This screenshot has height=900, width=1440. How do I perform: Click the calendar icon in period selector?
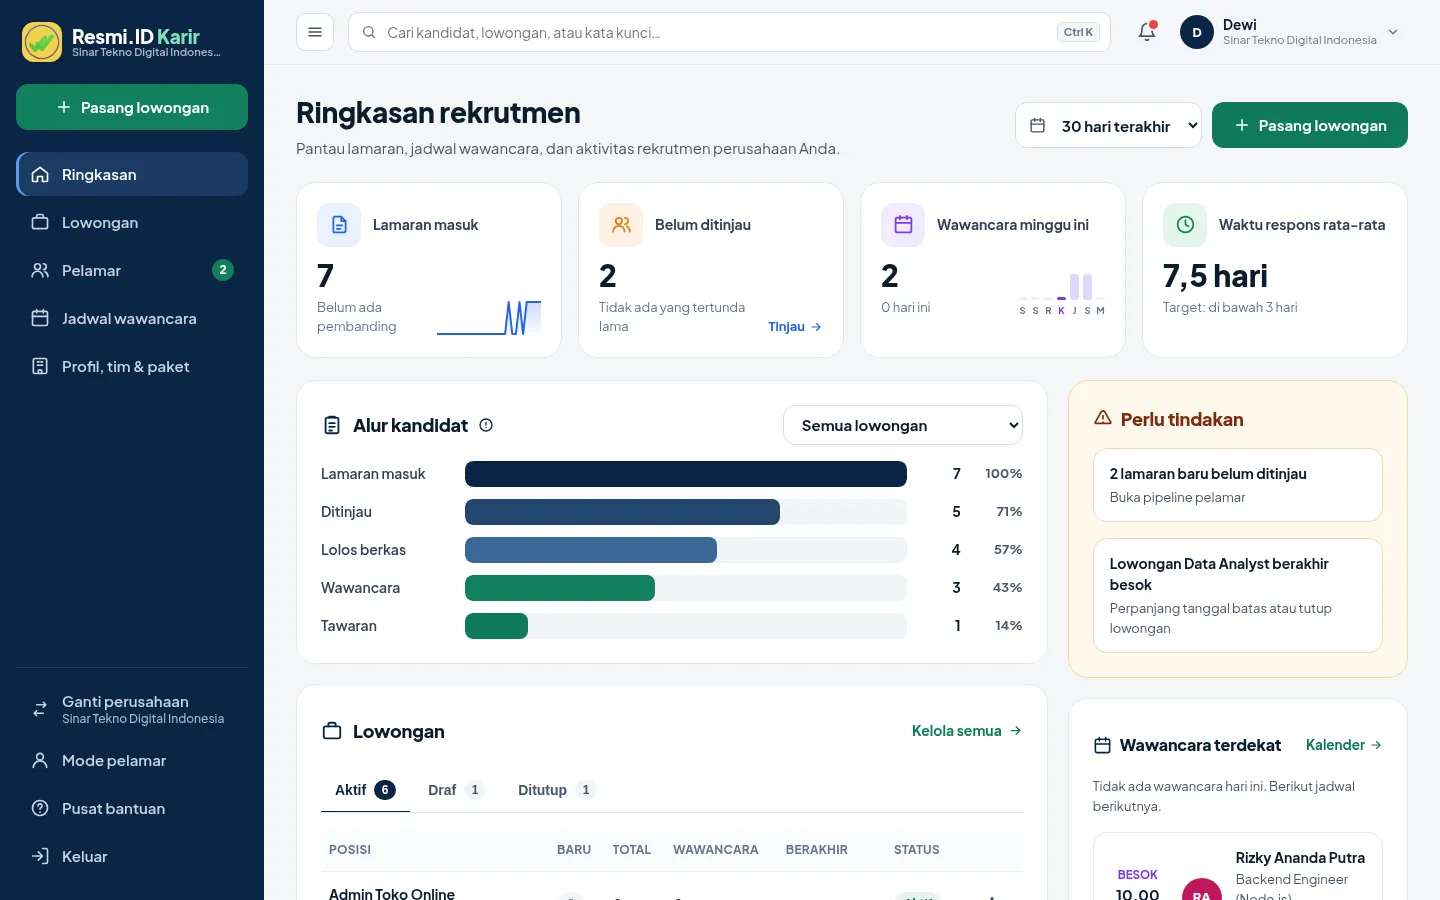click(1038, 126)
